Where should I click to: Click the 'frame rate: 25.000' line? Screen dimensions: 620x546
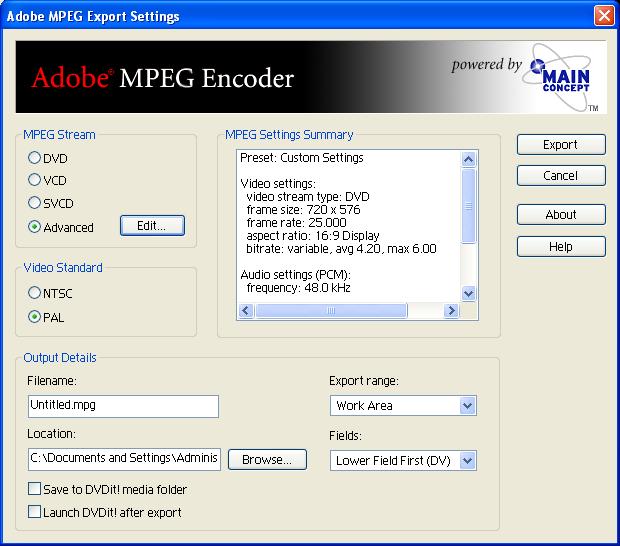tap(297, 223)
